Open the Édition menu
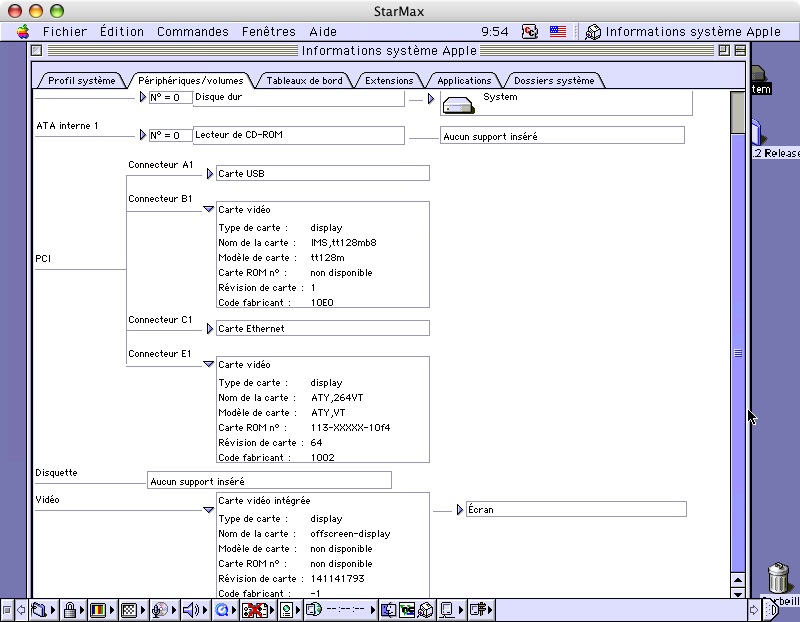 coord(121,32)
